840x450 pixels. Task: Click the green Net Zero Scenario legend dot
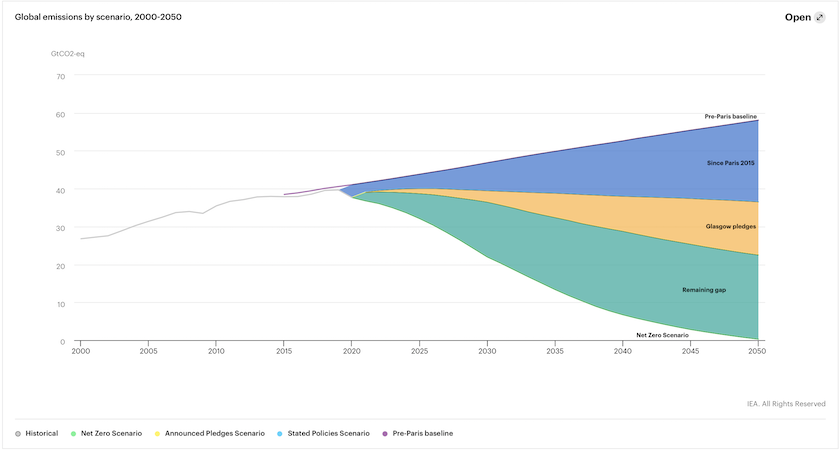click(74, 433)
